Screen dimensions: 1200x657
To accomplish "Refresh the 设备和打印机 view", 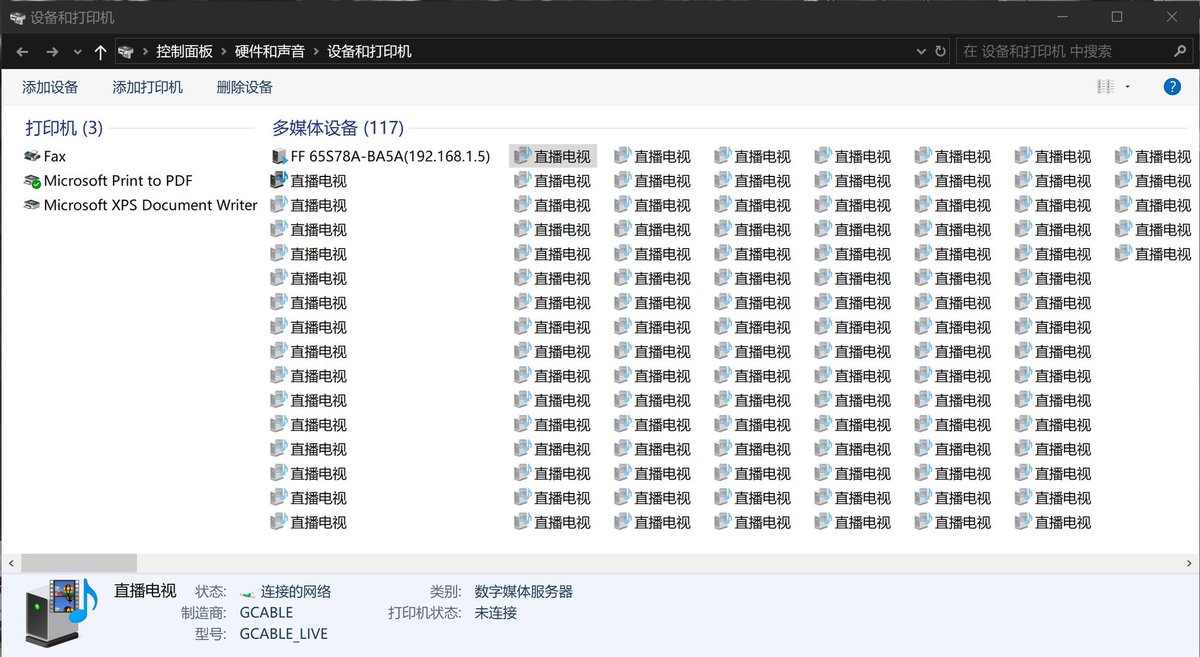I will [940, 51].
